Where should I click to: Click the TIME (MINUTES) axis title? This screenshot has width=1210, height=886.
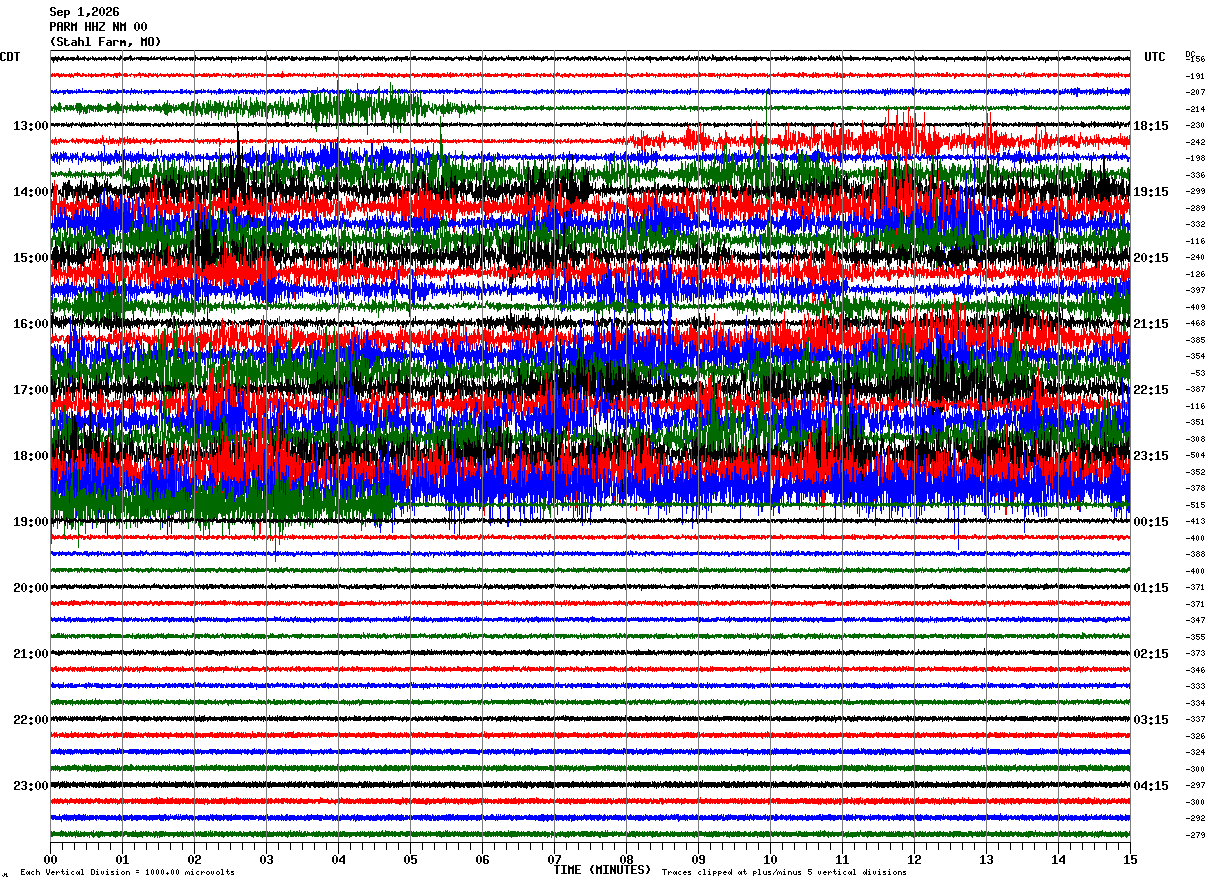pos(602,870)
